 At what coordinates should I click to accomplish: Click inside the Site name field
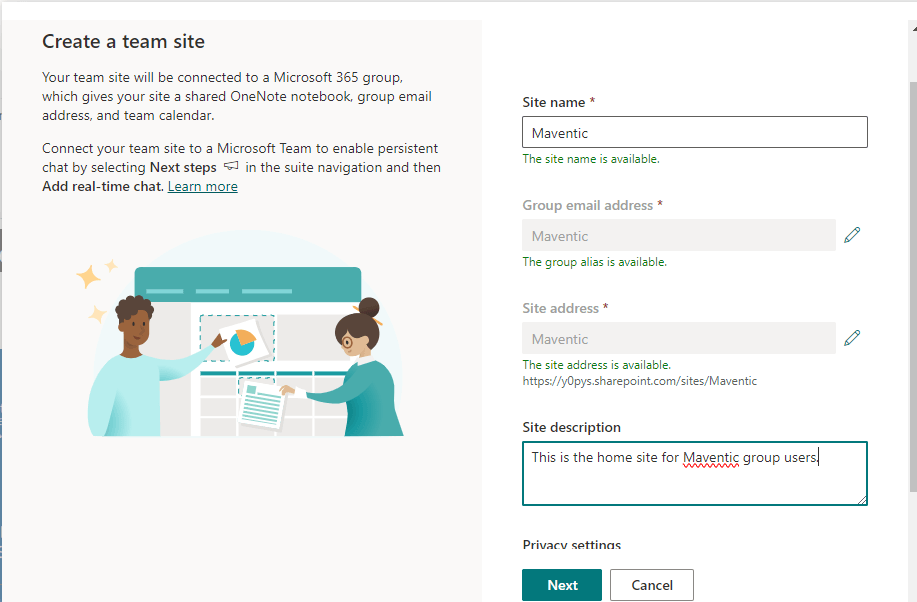click(x=694, y=131)
